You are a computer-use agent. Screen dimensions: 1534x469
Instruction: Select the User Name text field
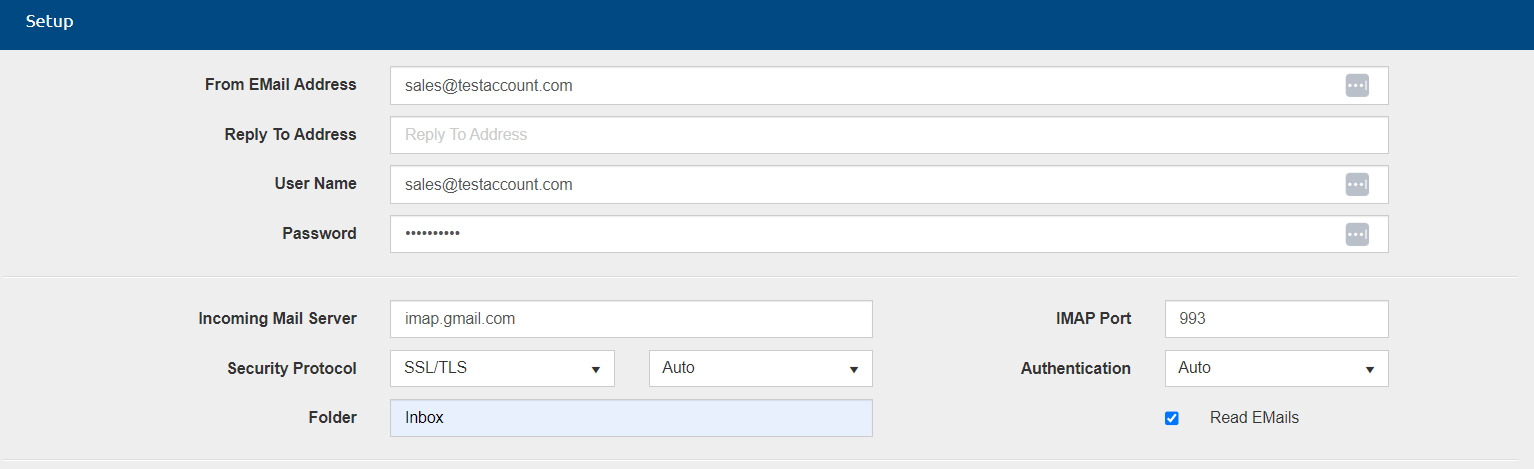(860, 185)
